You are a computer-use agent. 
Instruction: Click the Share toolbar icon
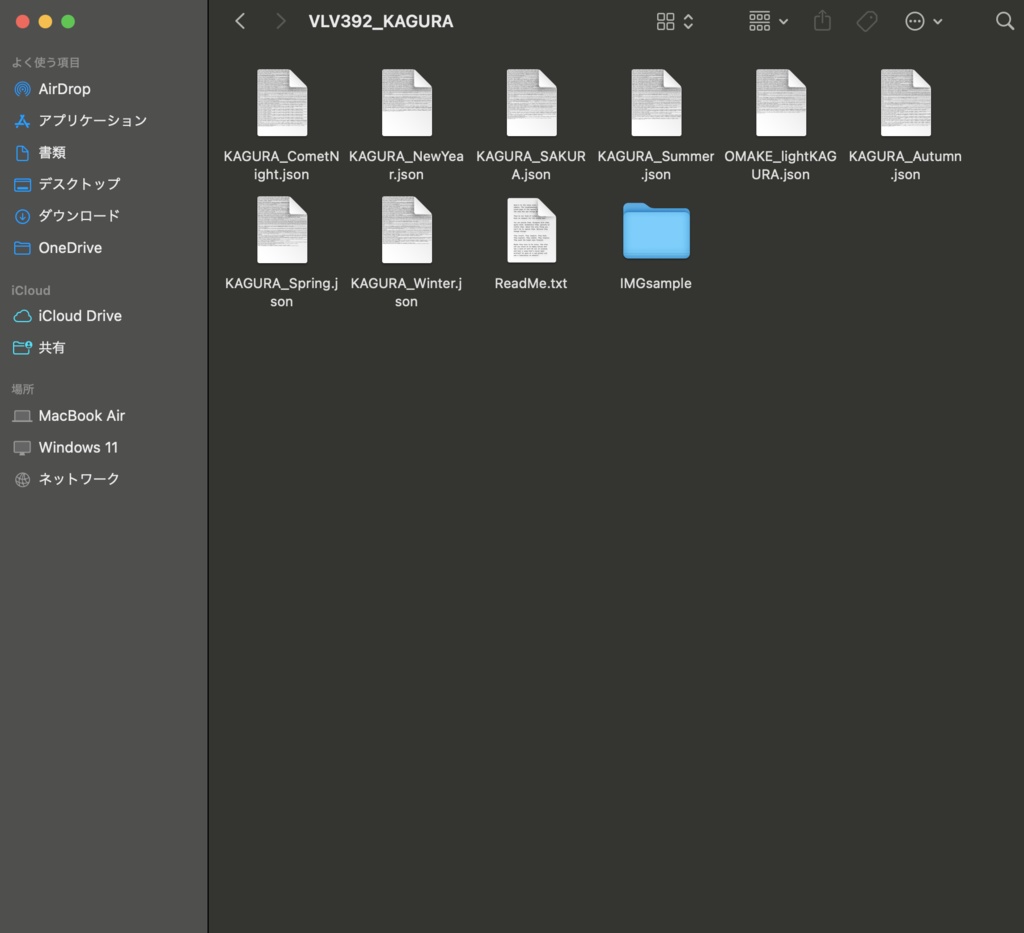pyautogui.click(x=823, y=21)
